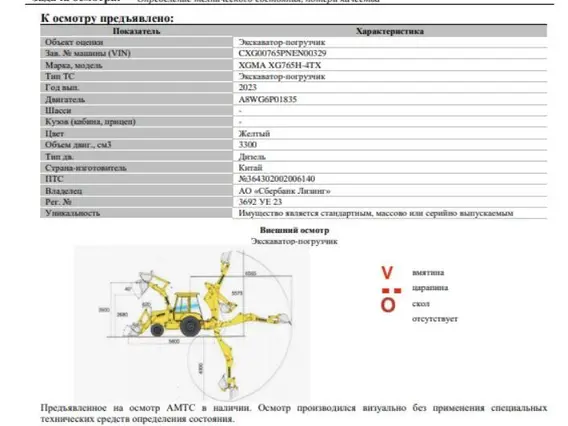Click the 'Рег. №' row label
The image size is (568, 426).
58,202
